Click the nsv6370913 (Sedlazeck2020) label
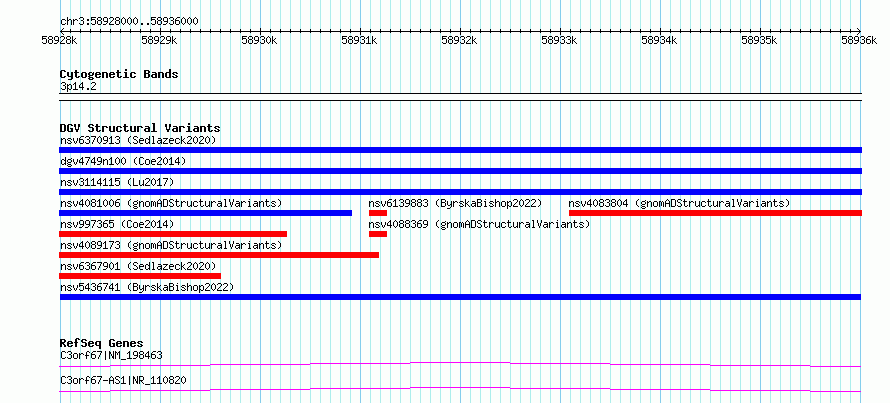The width and height of the screenshot is (890, 403). click(138, 140)
